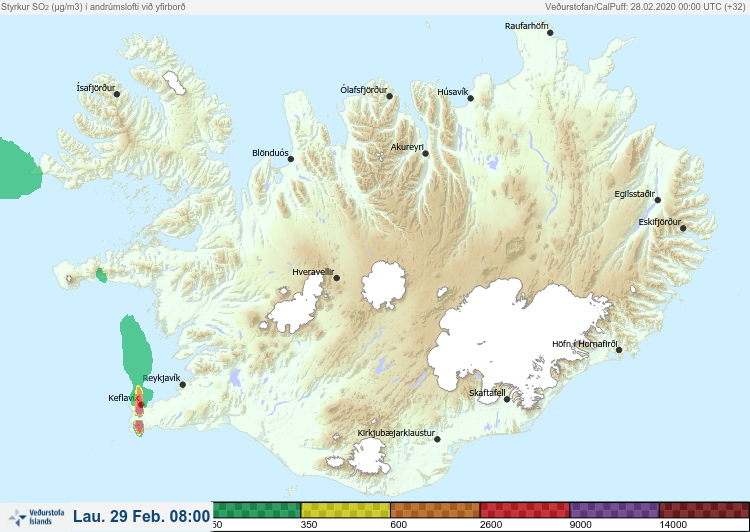The height and width of the screenshot is (532, 750).
Task: Click the Eskifjörður marker dot
Action: [683, 228]
